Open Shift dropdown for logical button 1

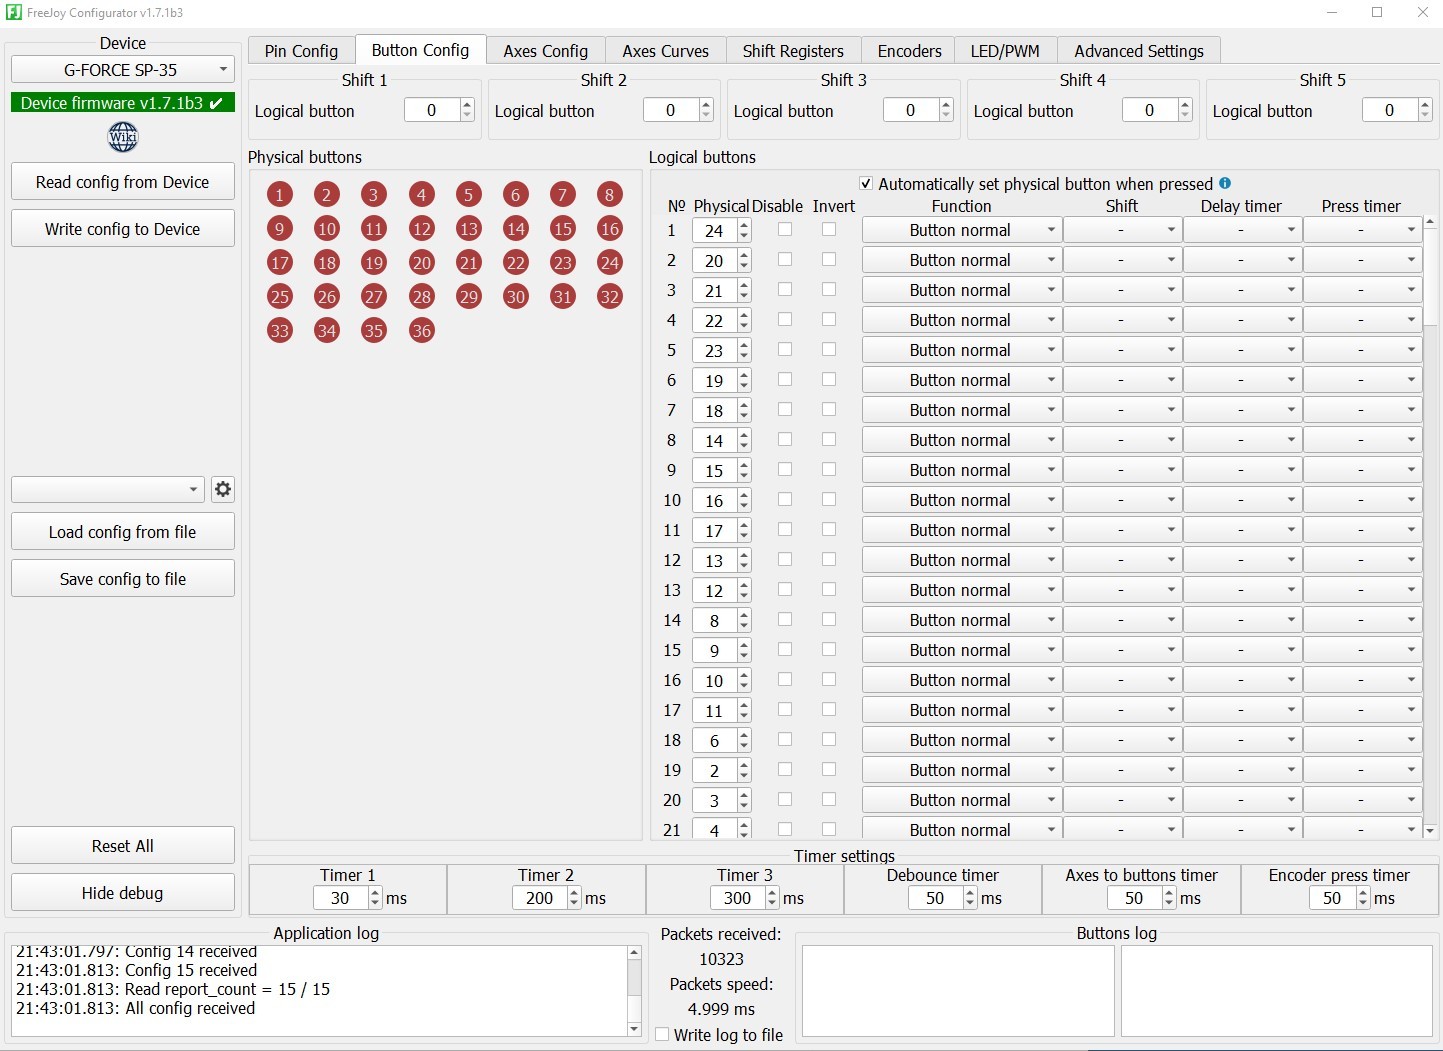(x=1122, y=230)
